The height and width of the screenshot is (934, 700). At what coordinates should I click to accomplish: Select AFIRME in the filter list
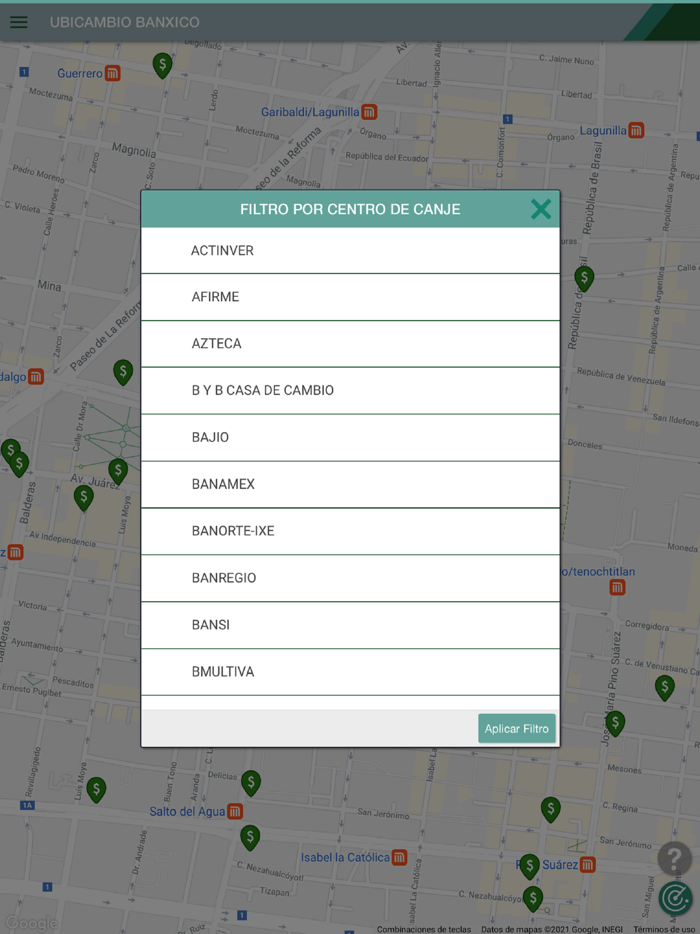pyautogui.click(x=350, y=297)
